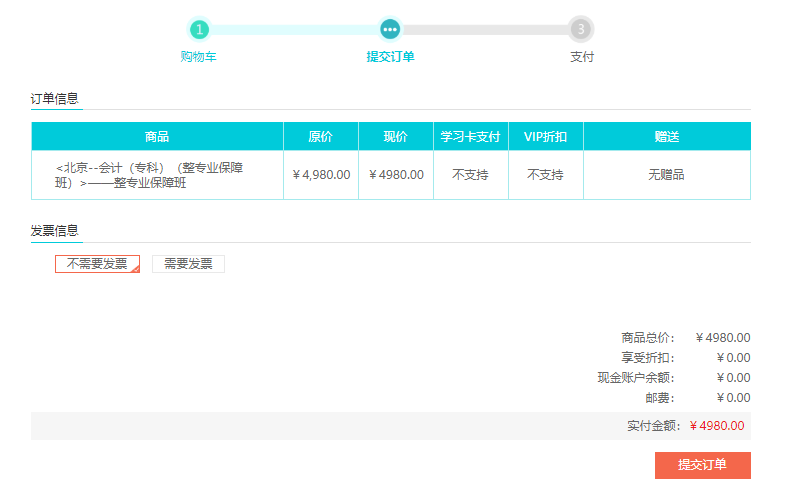
Task: Click the 原价 column header
Action: (320, 136)
